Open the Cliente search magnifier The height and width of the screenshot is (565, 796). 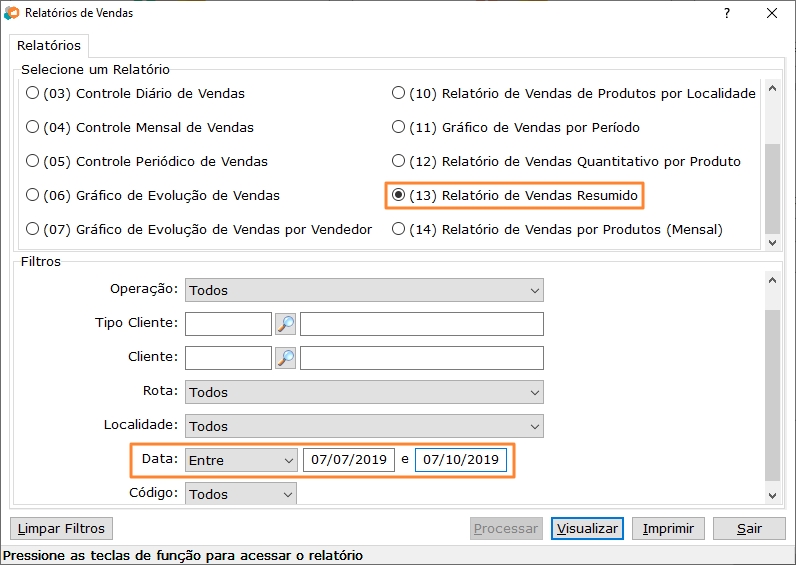285,358
